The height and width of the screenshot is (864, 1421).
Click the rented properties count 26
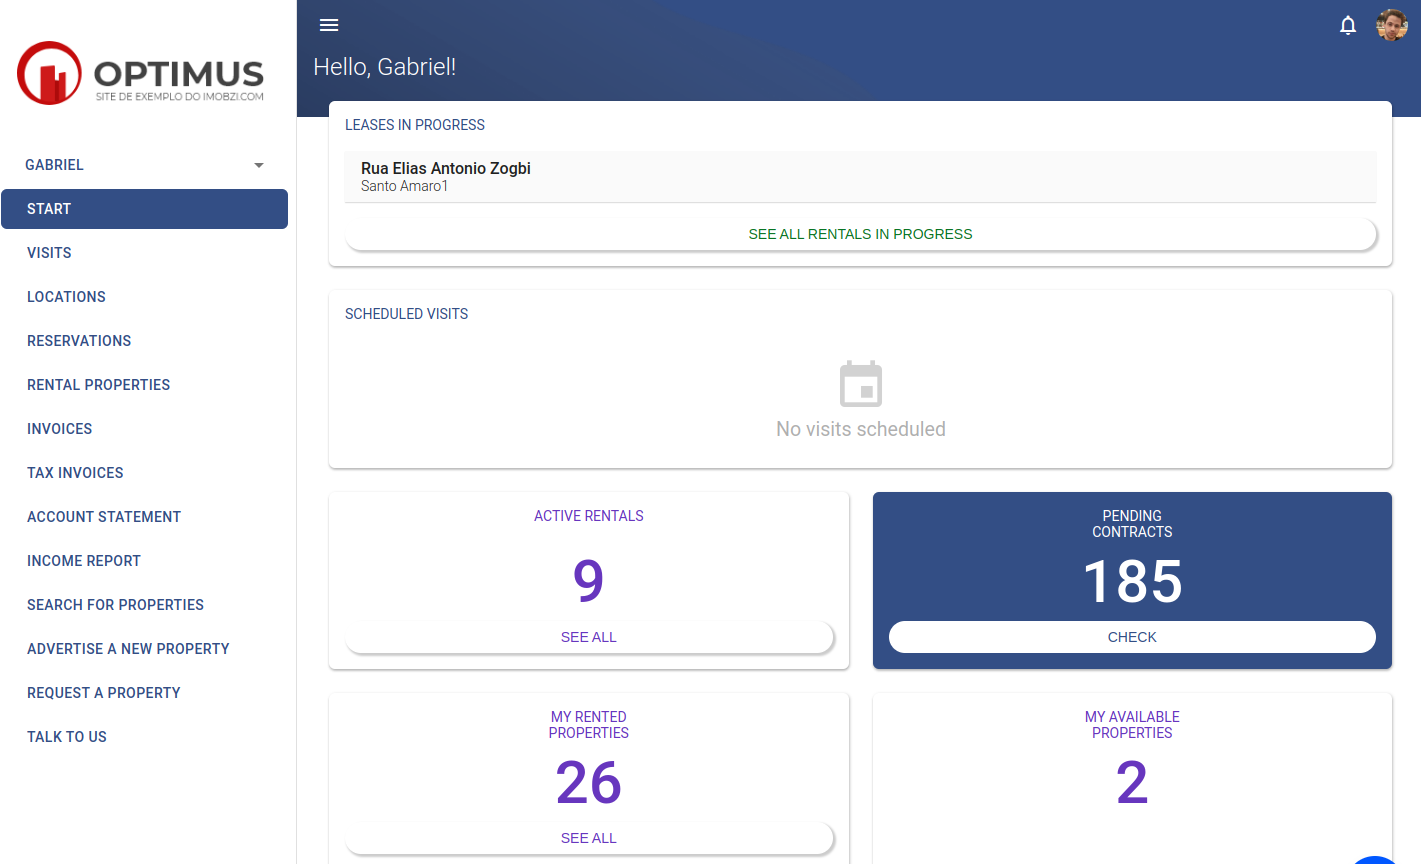(588, 782)
